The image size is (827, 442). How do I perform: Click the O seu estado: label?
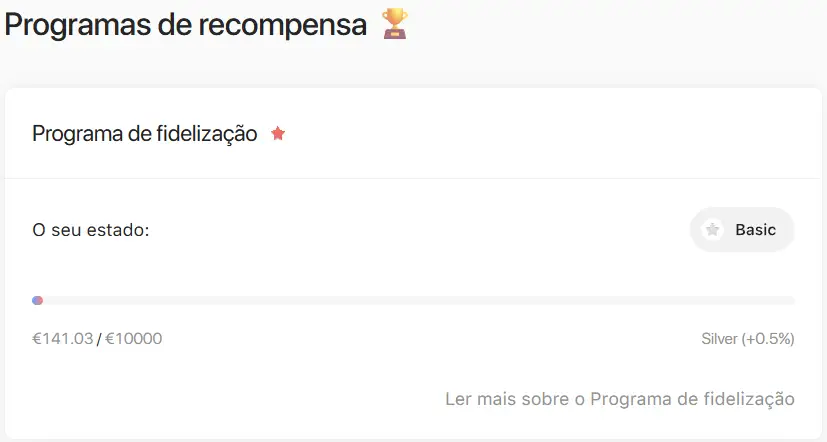click(x=91, y=230)
